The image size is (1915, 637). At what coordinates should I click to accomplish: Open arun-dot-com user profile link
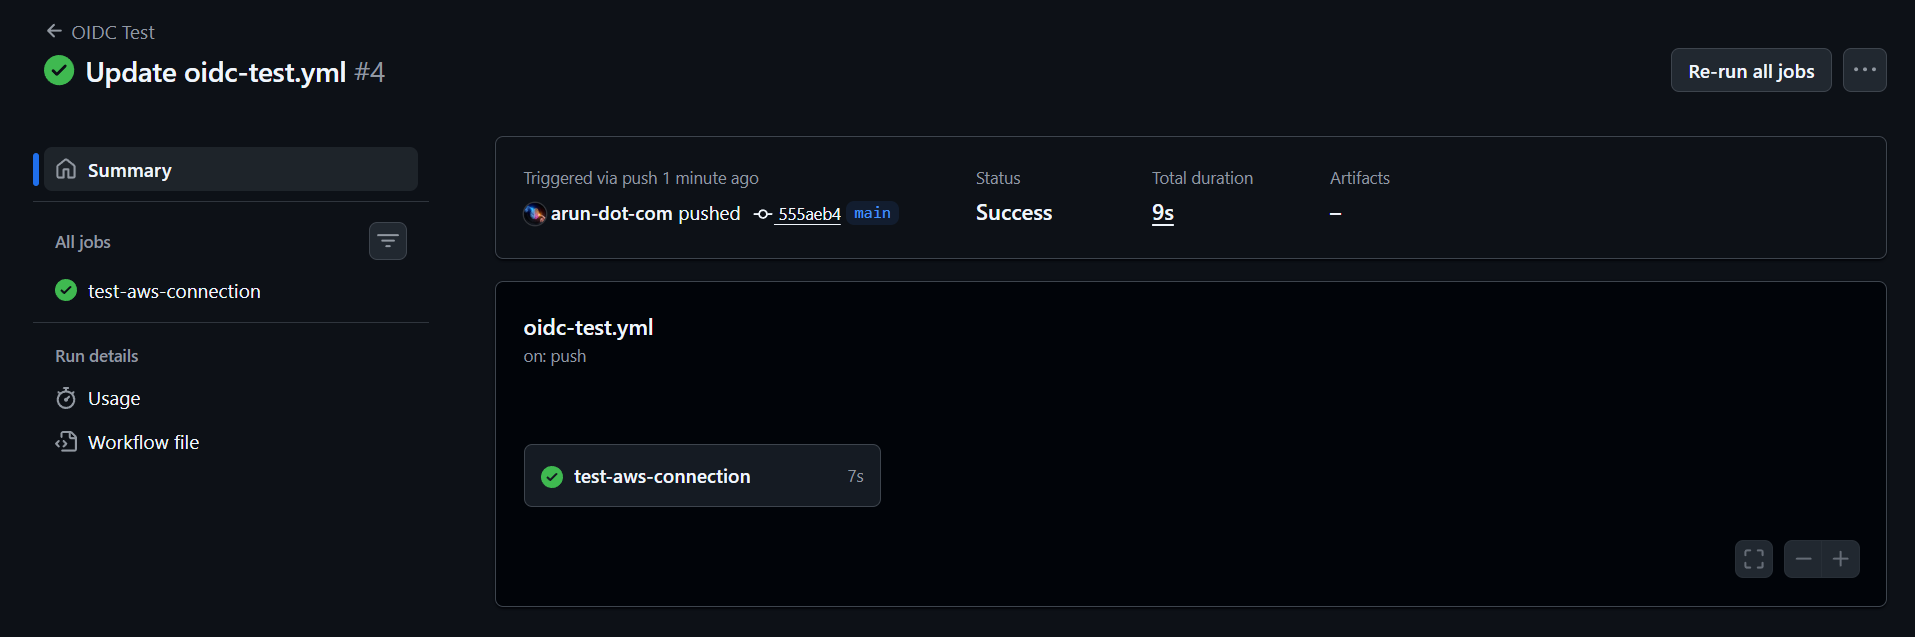[611, 214]
